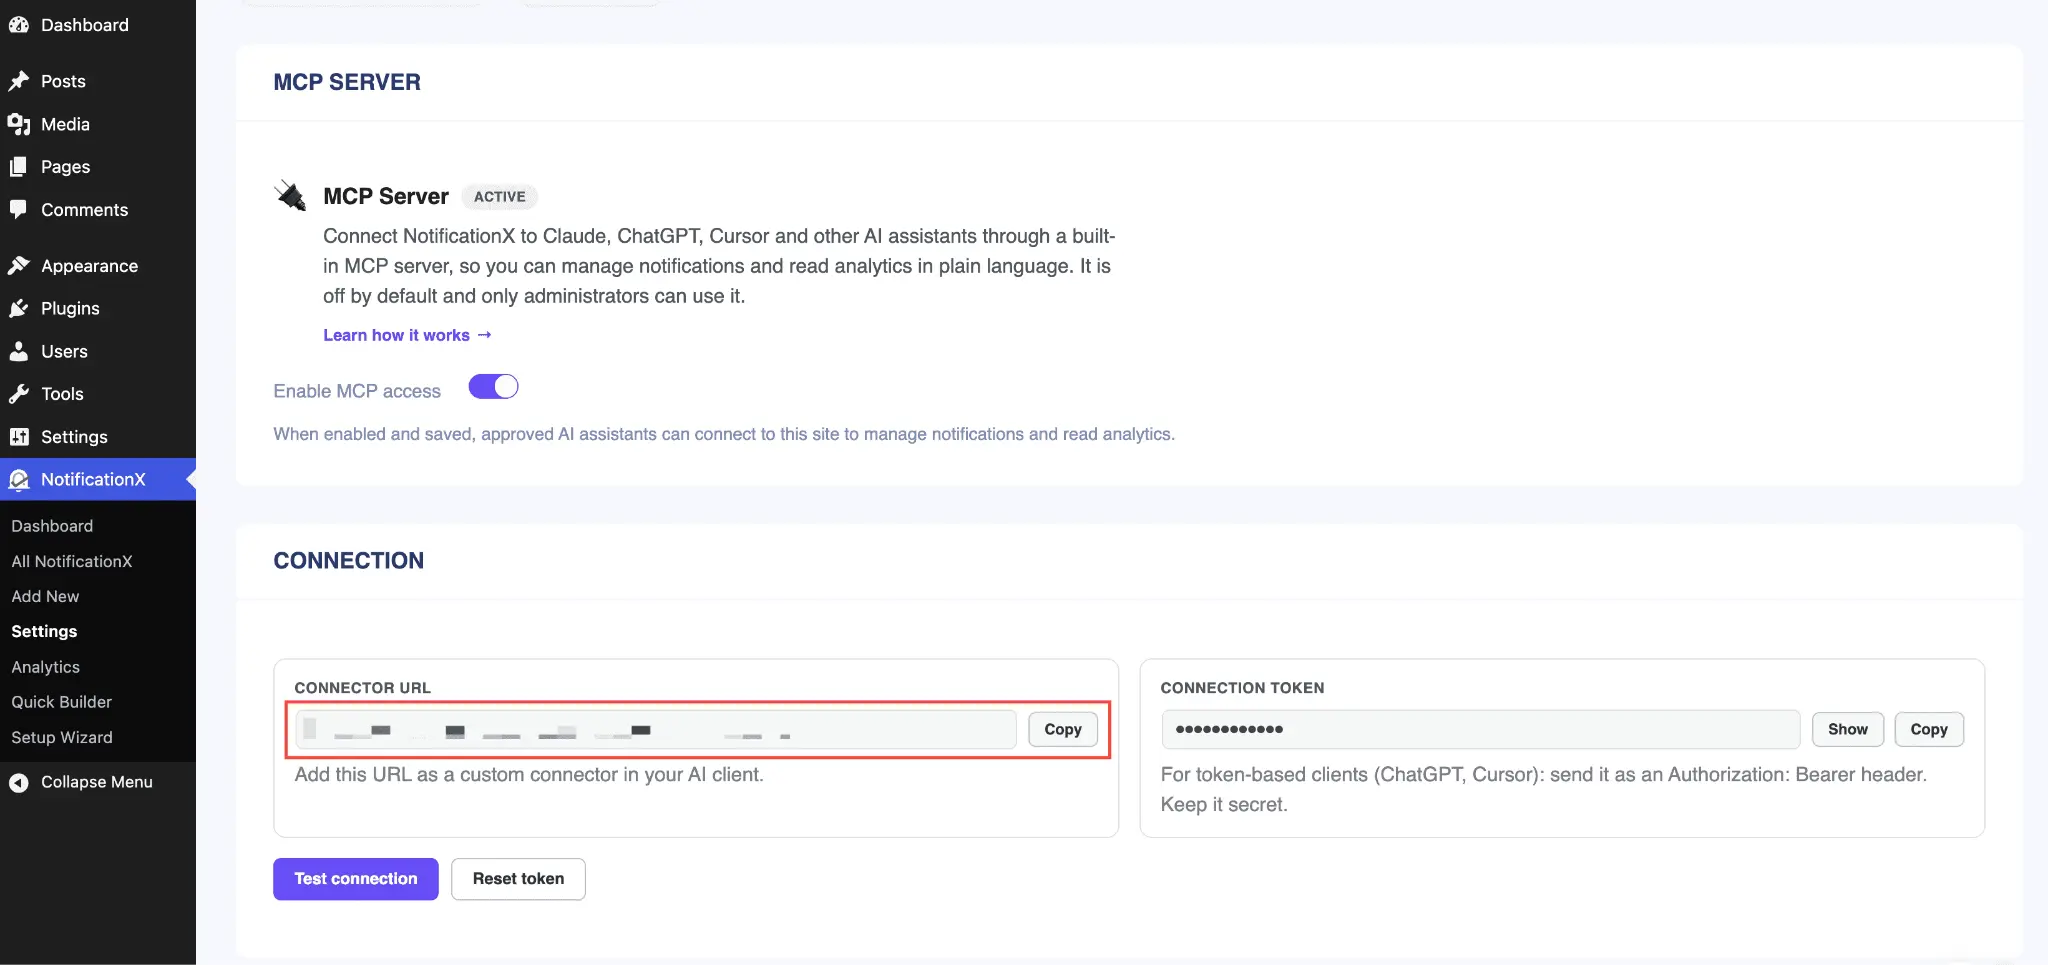Click the Collapse Menu arrow icon
Image resolution: width=2048 pixels, height=965 pixels.
click(x=18, y=783)
